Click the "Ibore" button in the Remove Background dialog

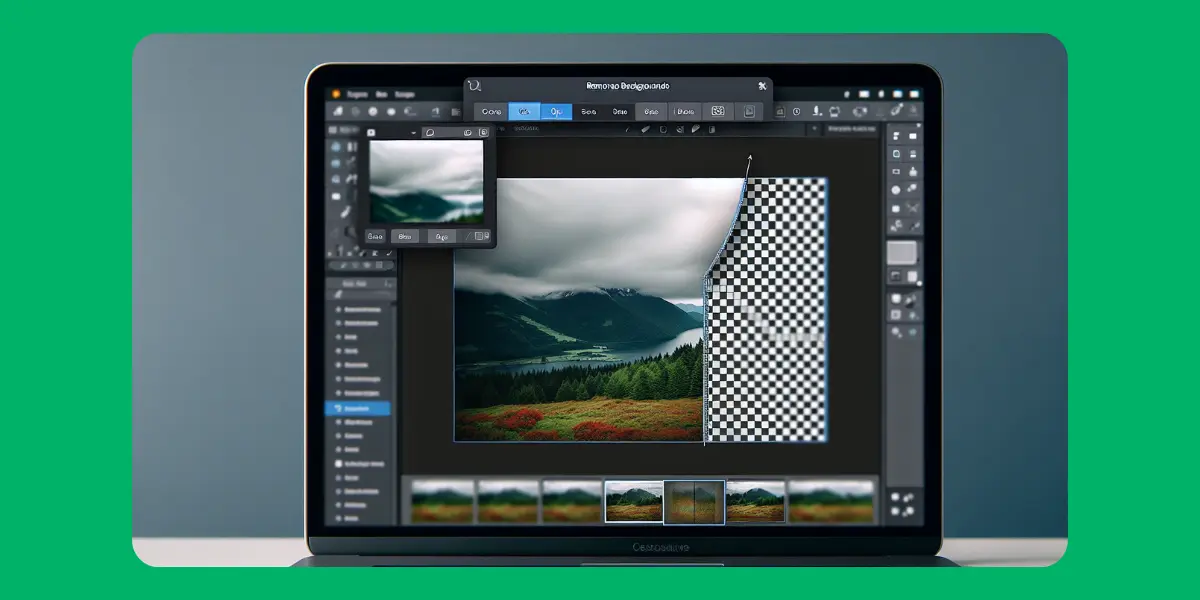(x=684, y=112)
